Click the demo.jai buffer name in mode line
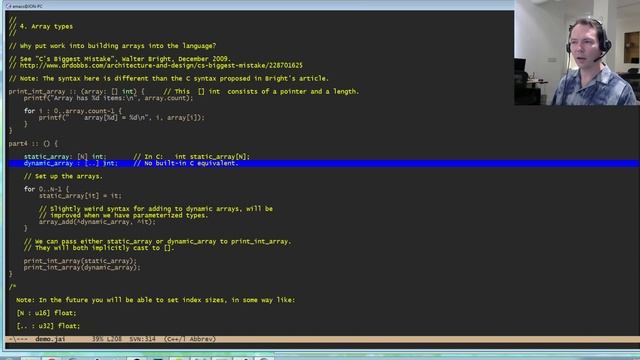 50,339
